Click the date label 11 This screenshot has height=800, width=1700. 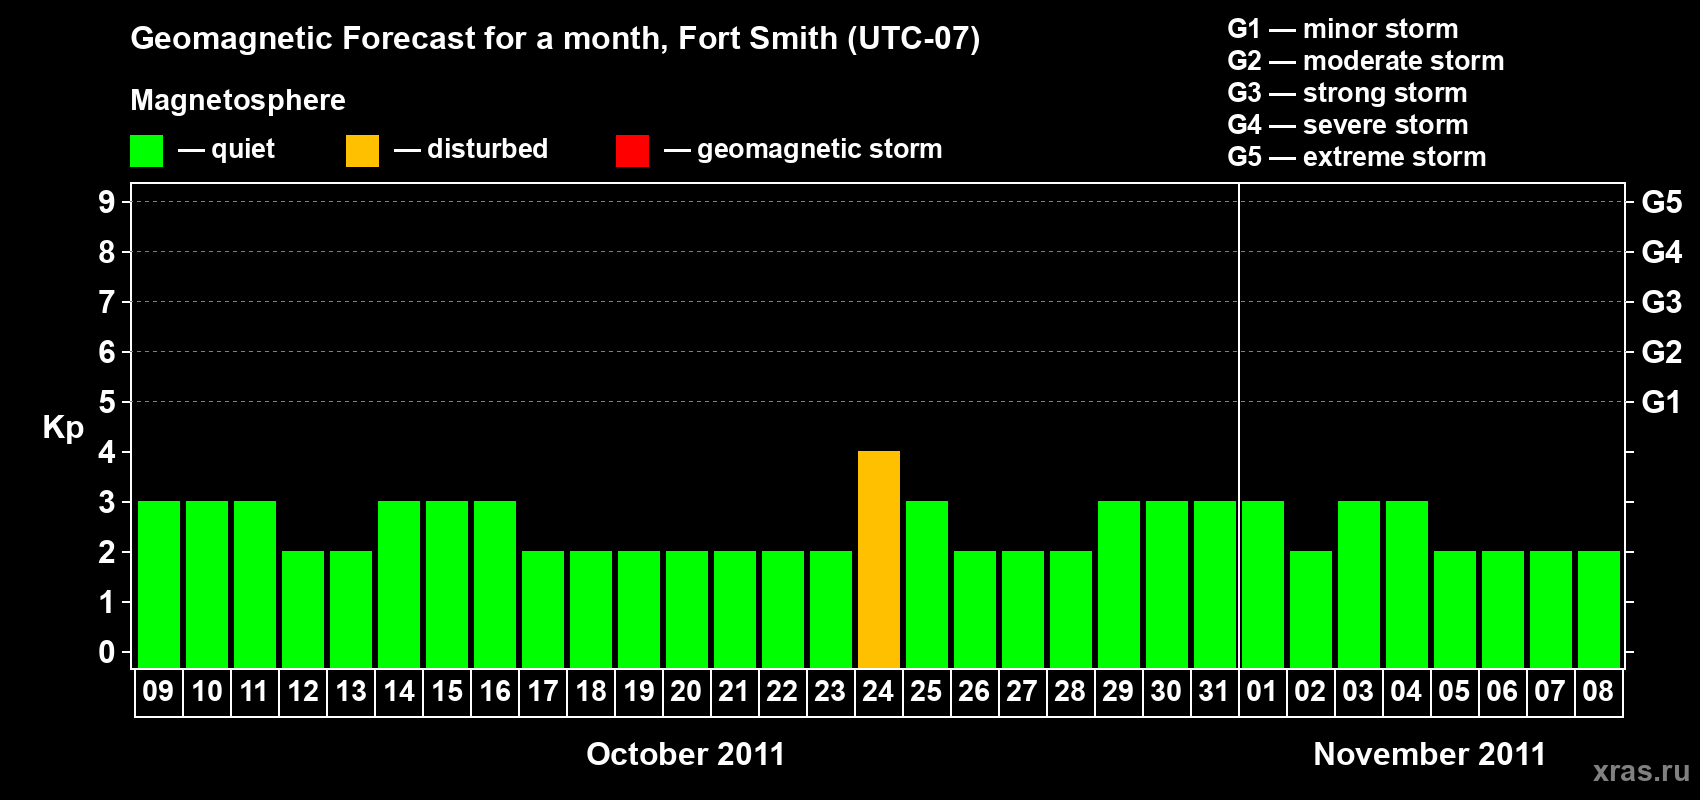[x=254, y=691]
